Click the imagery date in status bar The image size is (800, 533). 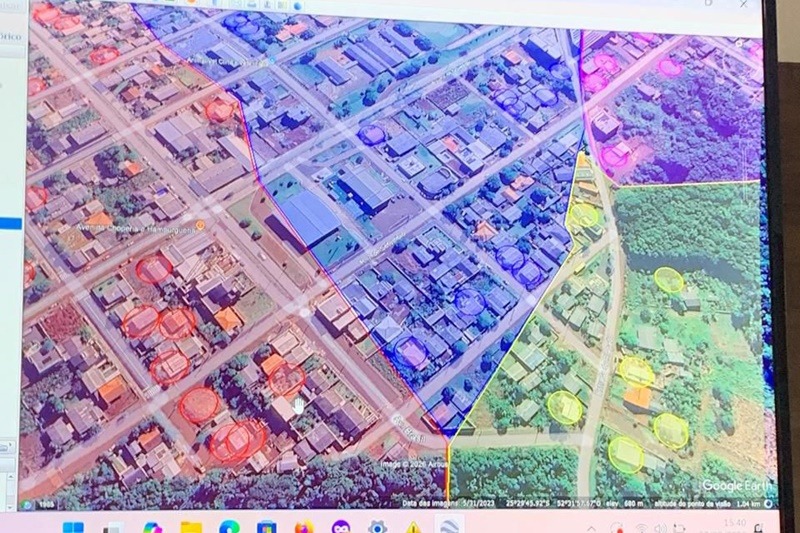[x=447, y=502]
